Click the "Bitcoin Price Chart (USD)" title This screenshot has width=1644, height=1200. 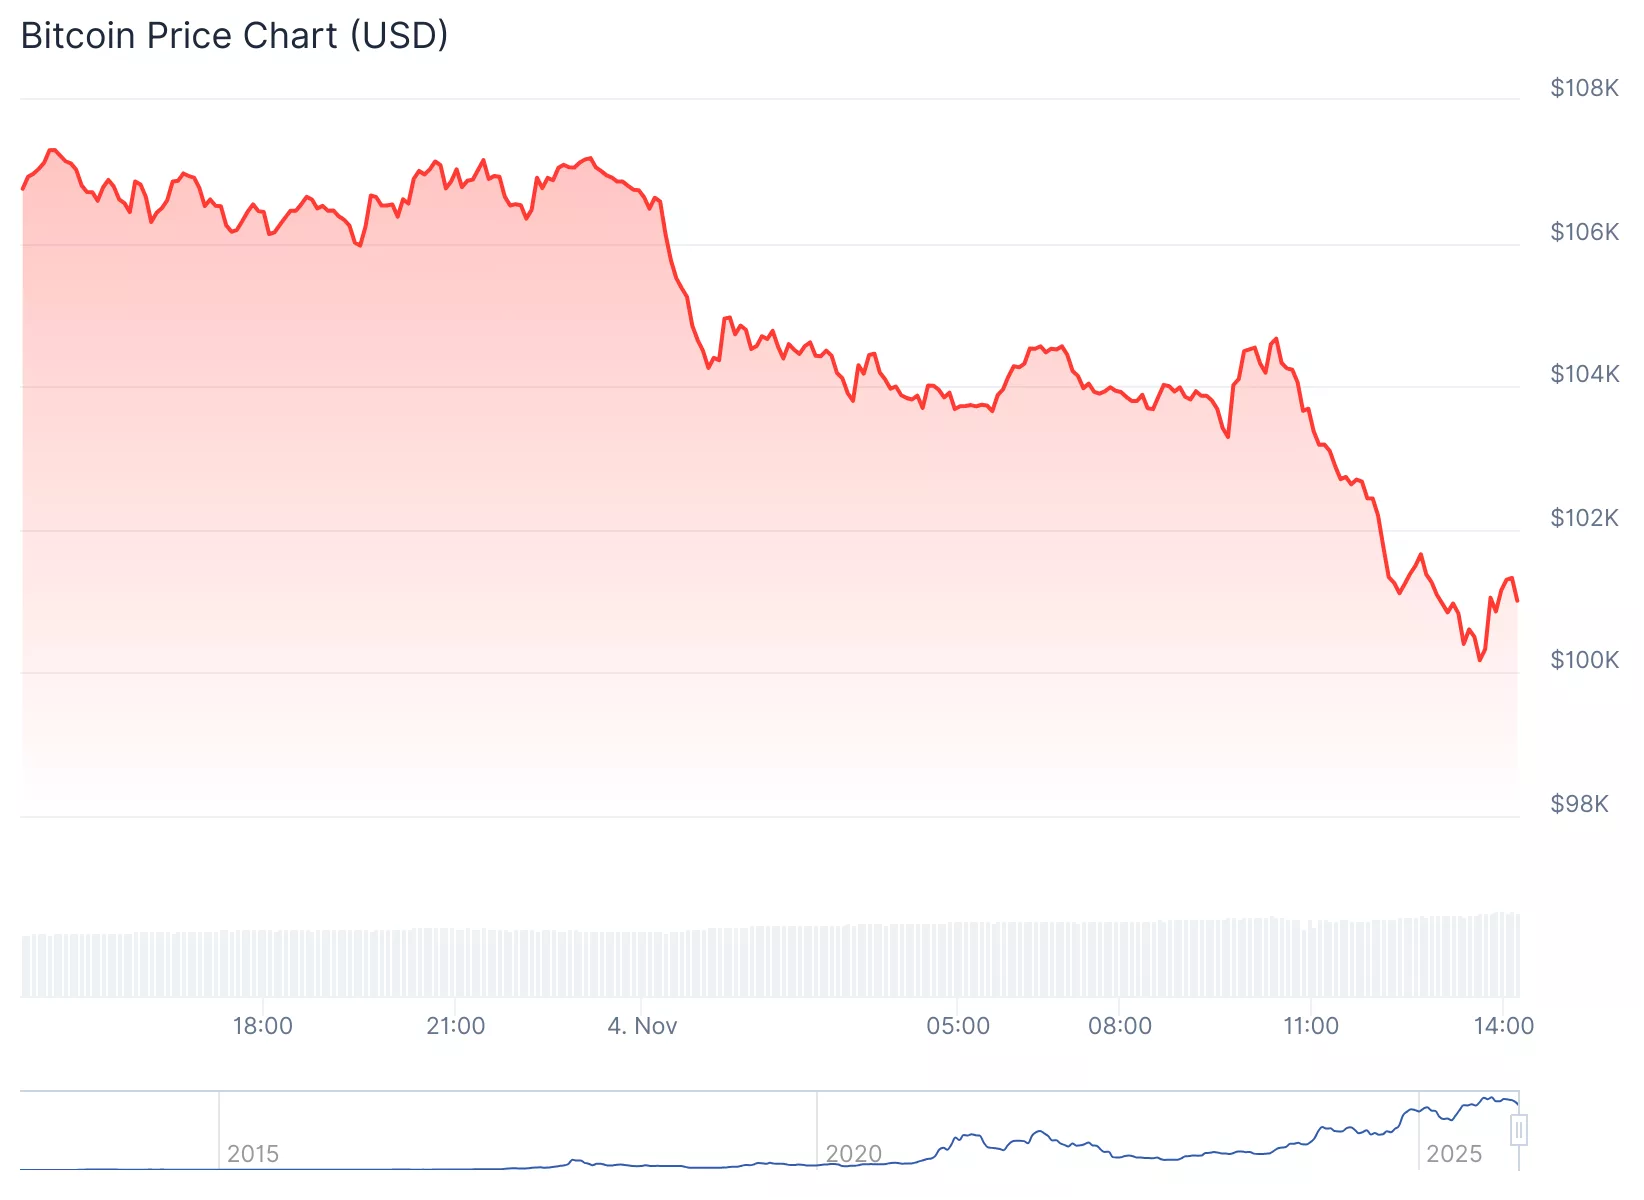(x=234, y=36)
